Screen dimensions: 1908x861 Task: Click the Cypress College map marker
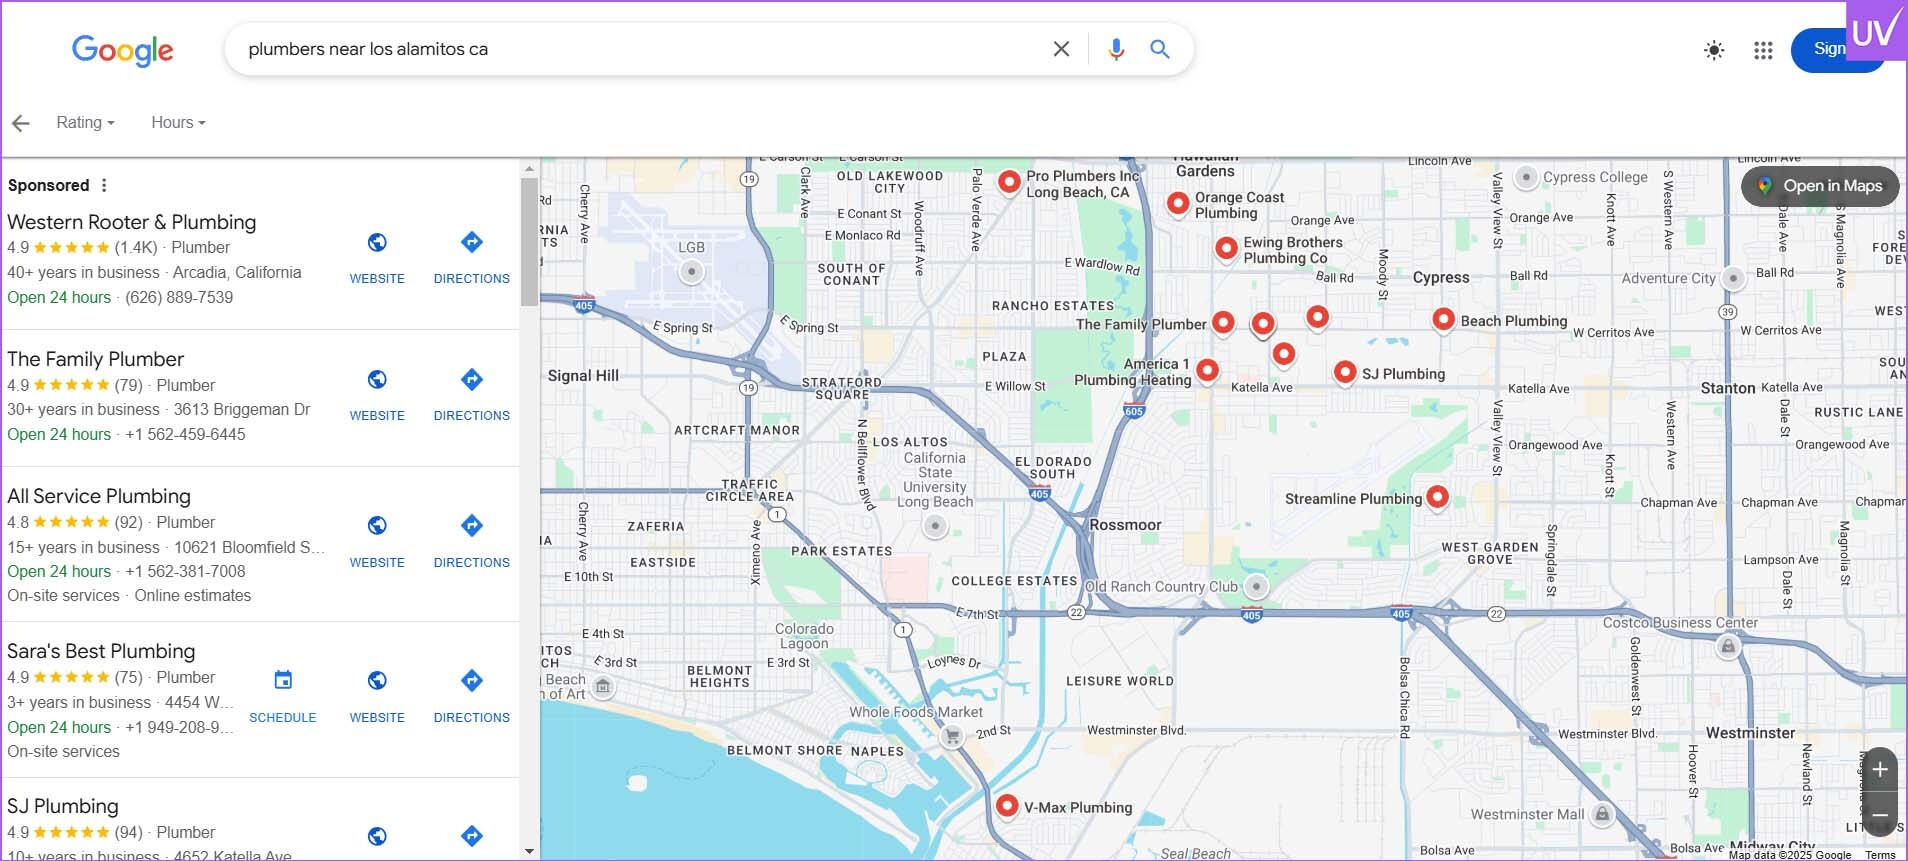coord(1526,177)
